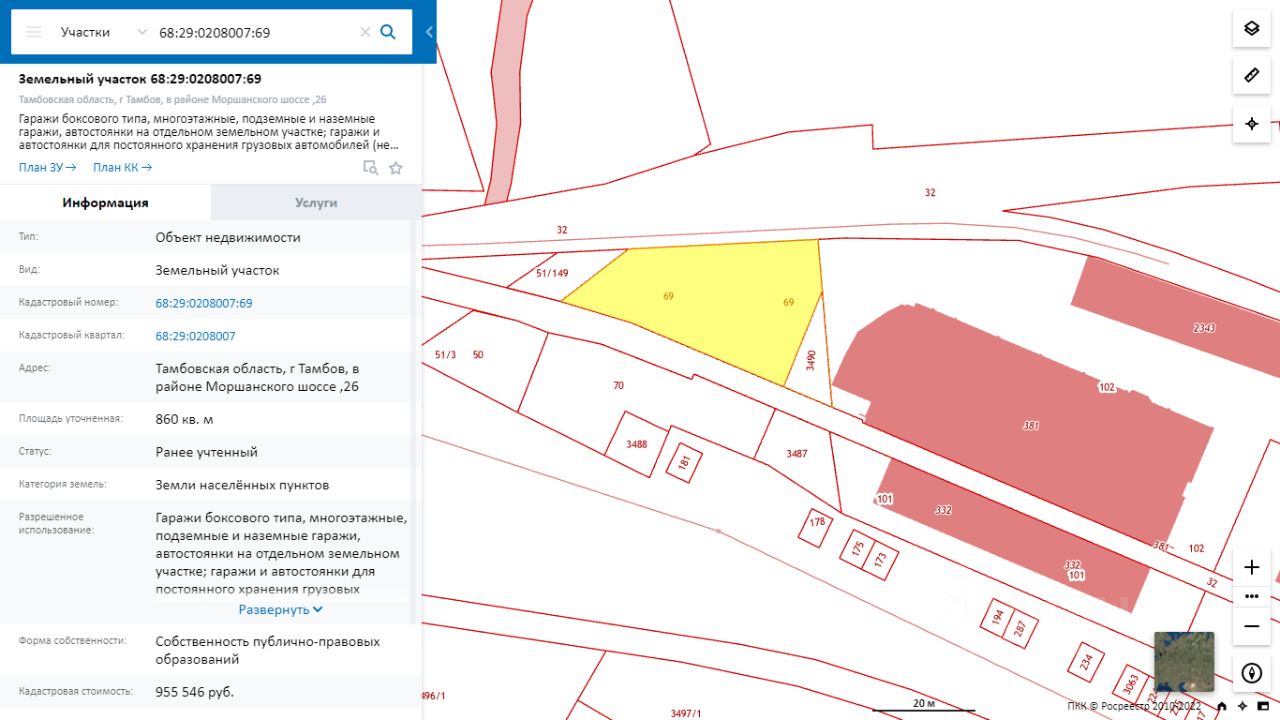This screenshot has height=720, width=1280.
Task: Click parcel 3488 on the map
Action: tap(636, 444)
